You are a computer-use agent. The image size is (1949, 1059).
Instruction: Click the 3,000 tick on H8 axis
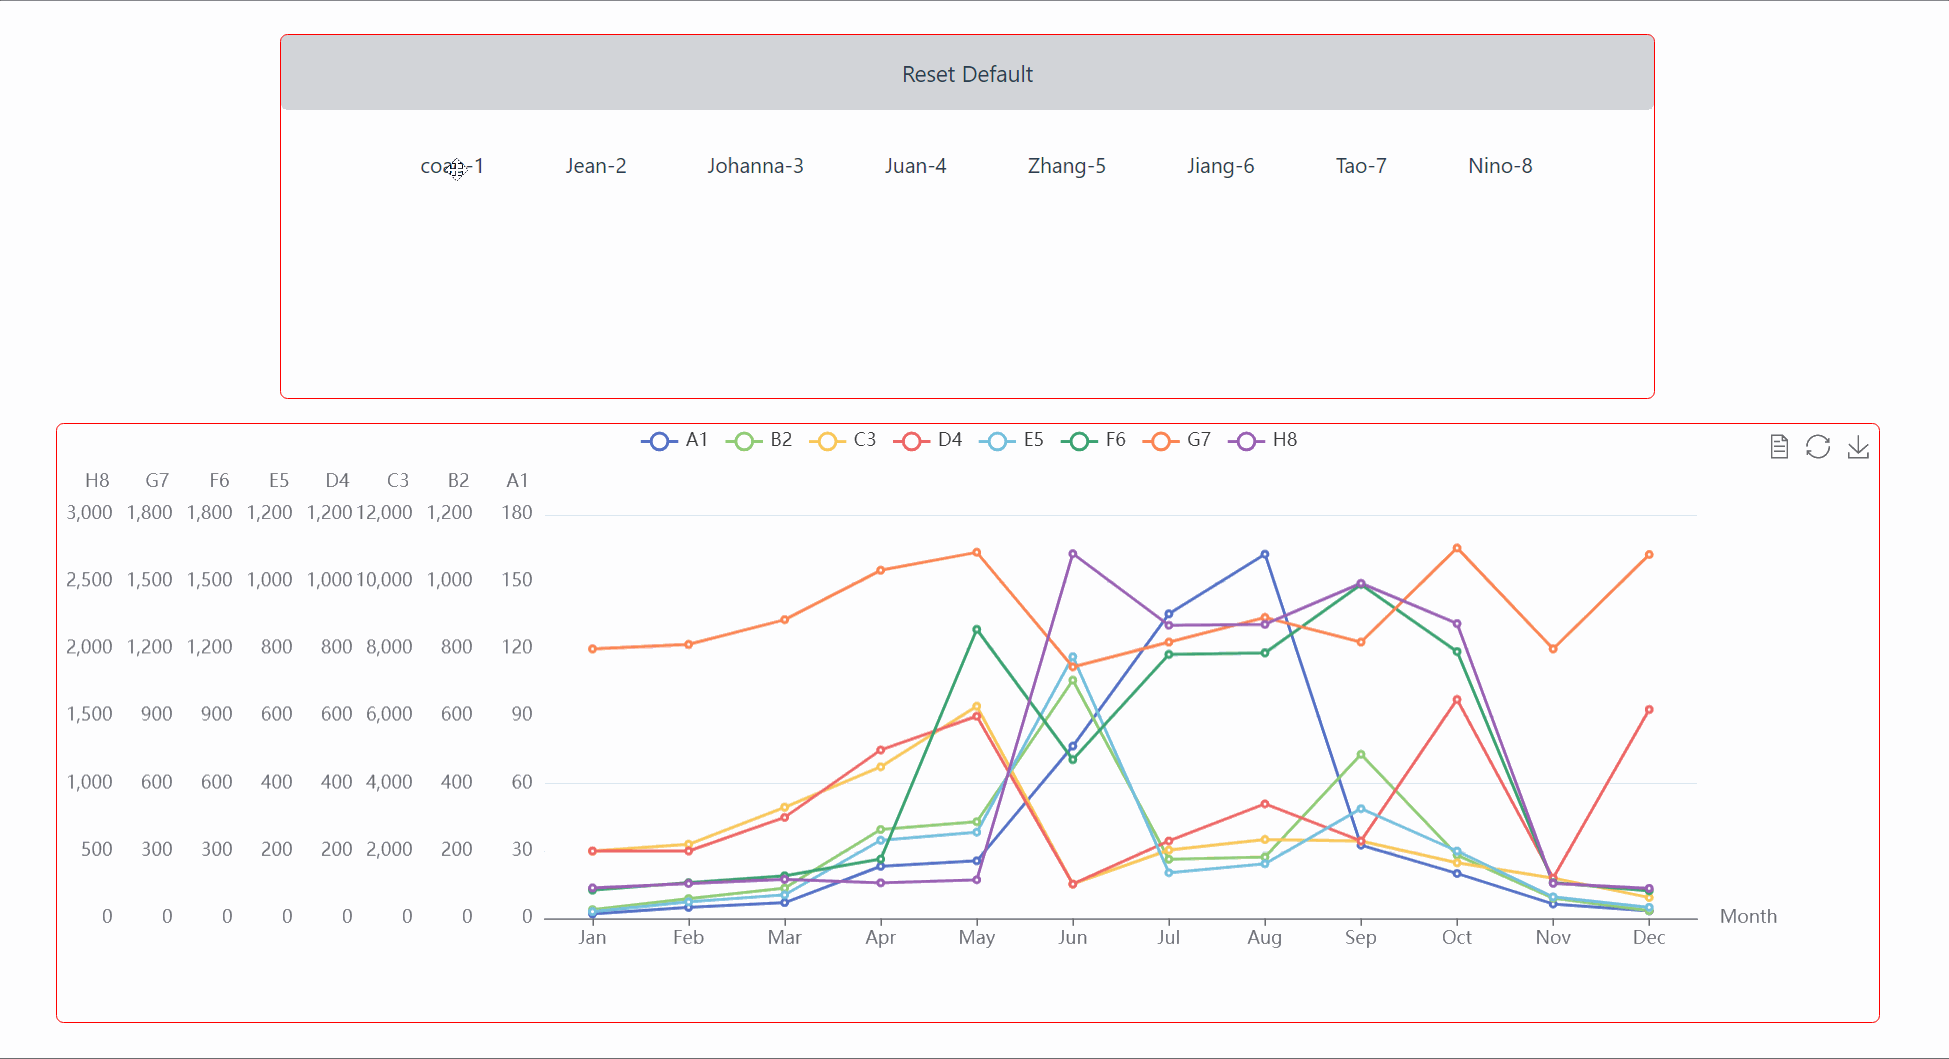tap(89, 512)
